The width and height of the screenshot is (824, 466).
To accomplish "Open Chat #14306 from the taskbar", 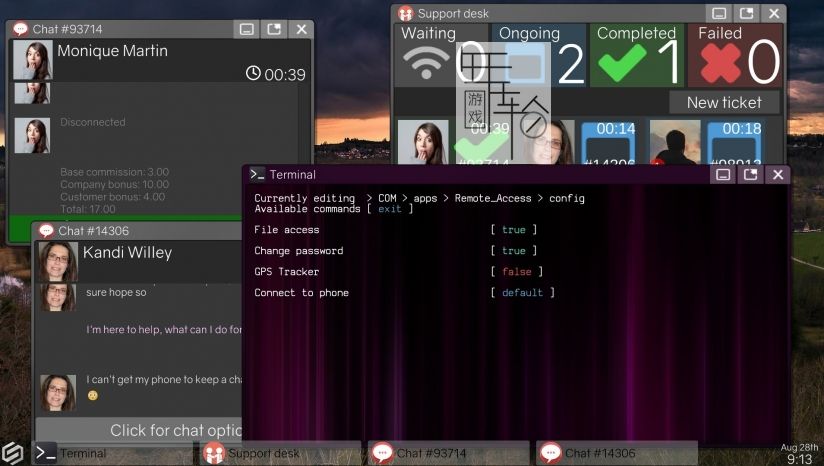I will click(599, 453).
